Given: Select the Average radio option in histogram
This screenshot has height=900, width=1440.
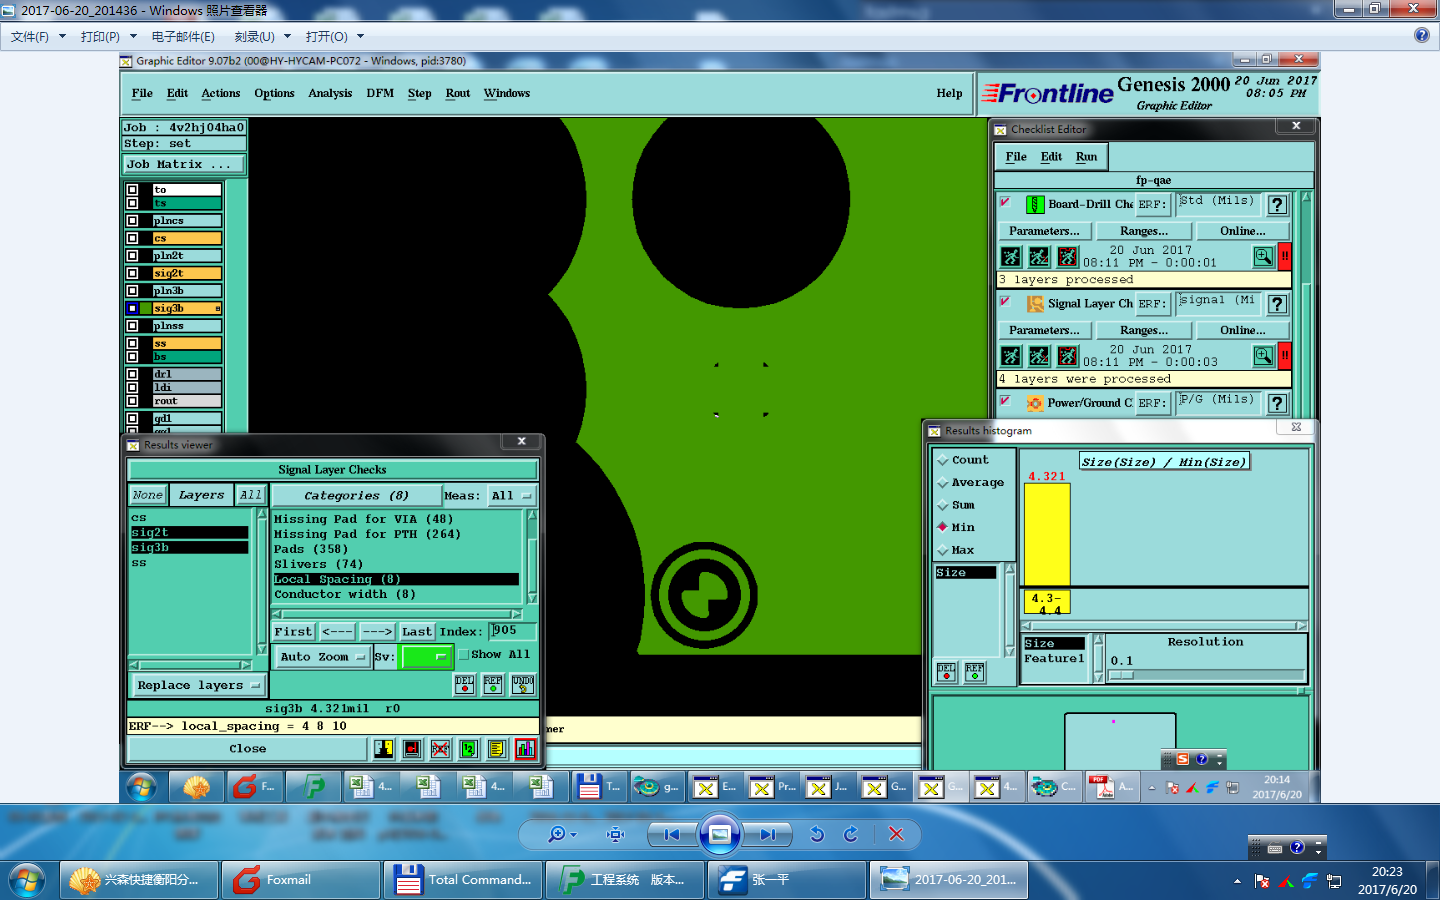Looking at the screenshot, I should click(943, 482).
